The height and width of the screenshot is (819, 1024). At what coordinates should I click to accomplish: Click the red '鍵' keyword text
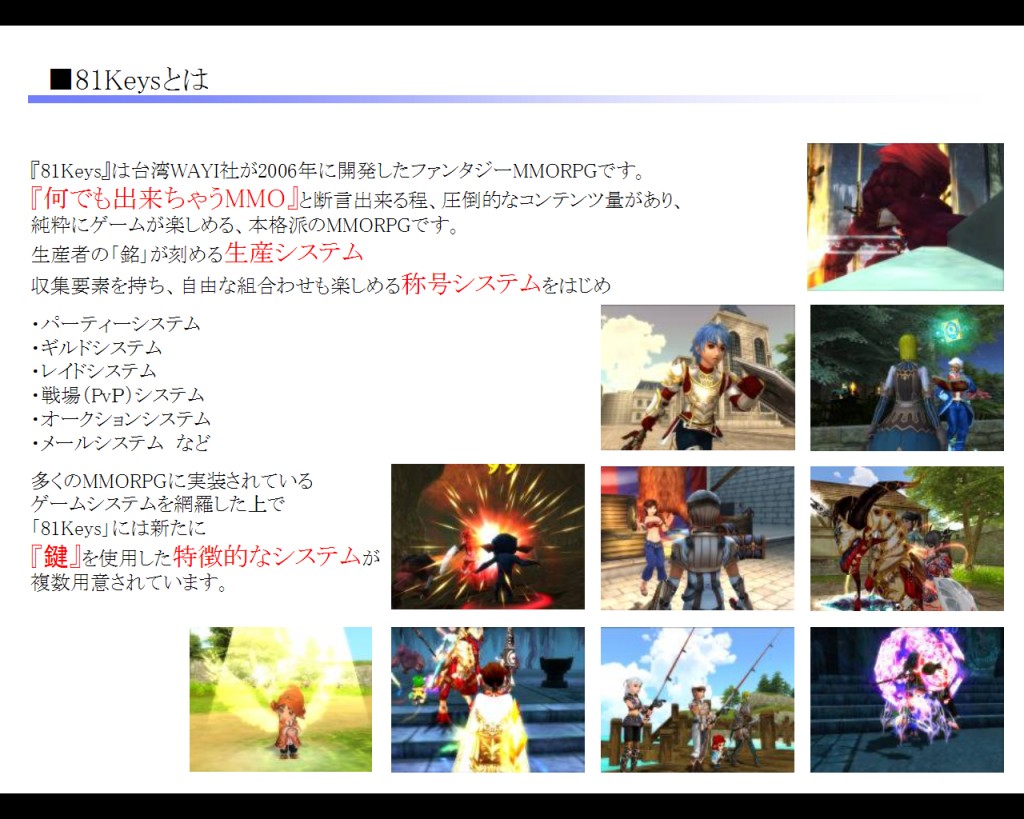[56, 557]
